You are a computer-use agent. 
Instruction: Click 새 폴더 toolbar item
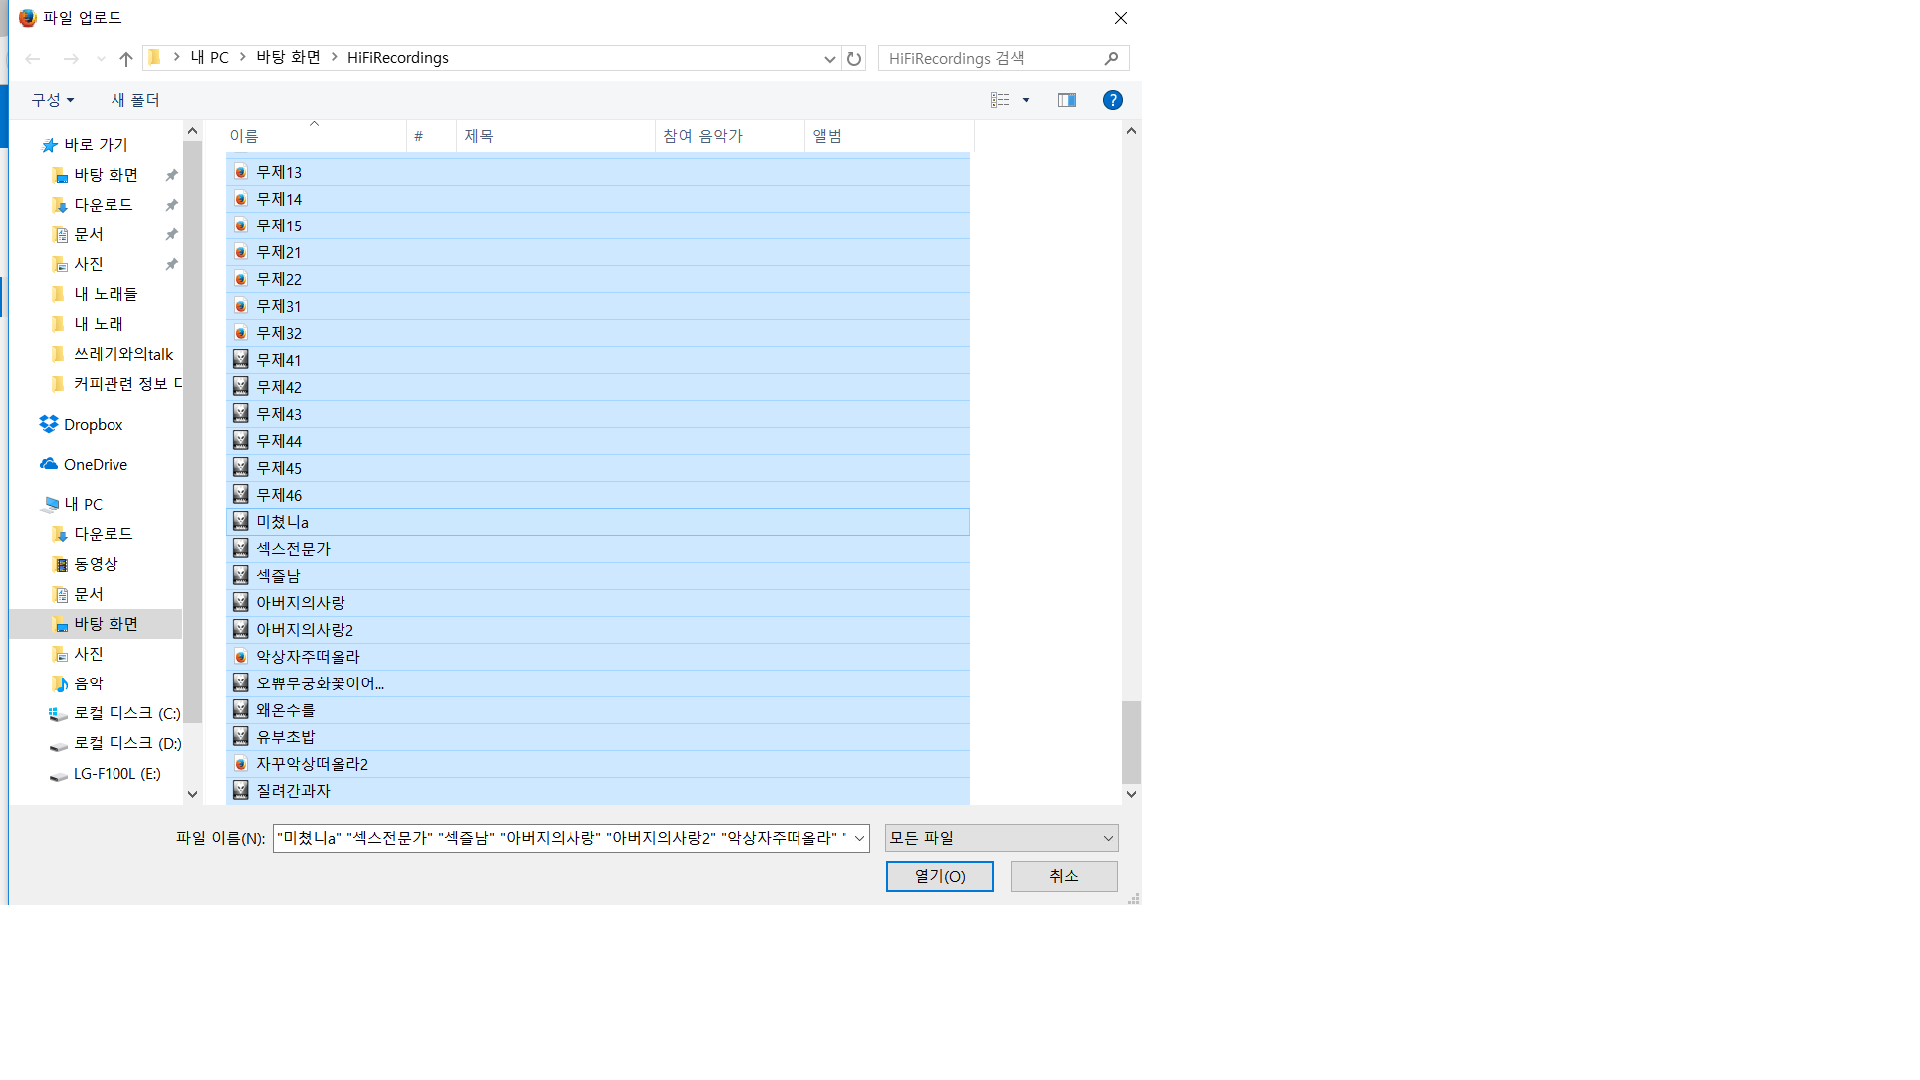135,100
